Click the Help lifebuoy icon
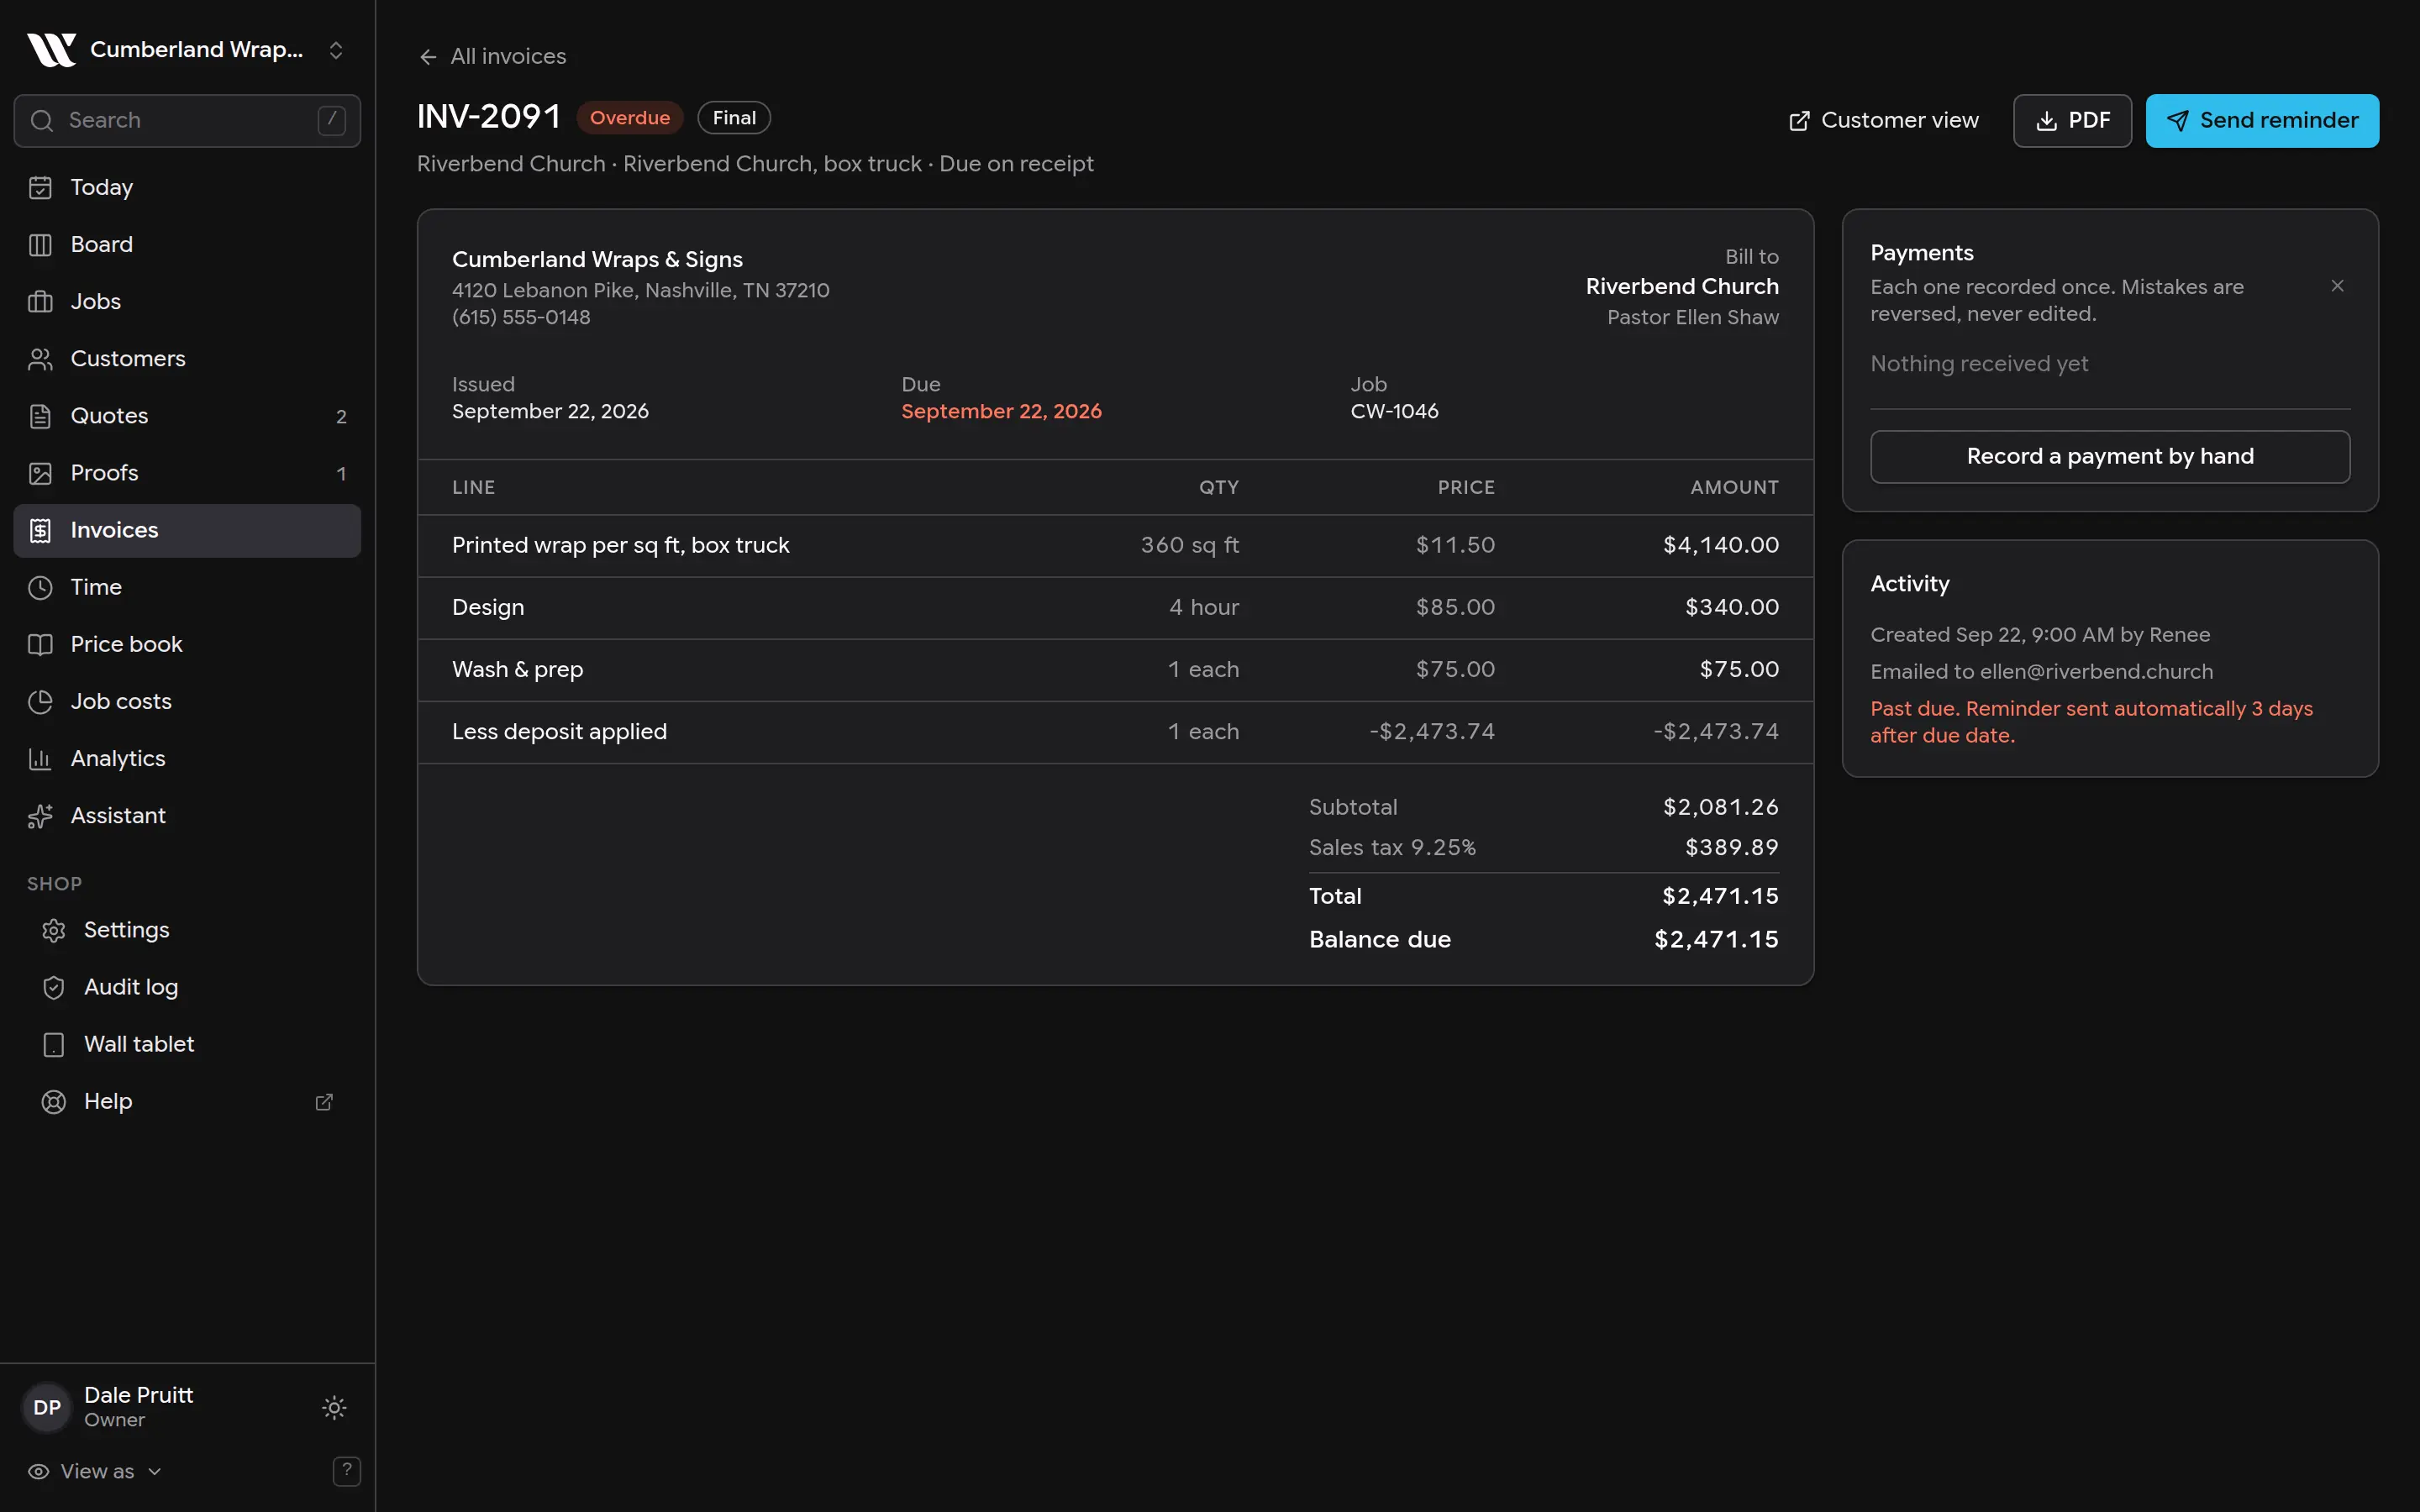This screenshot has width=2420, height=1512. click(x=54, y=1101)
